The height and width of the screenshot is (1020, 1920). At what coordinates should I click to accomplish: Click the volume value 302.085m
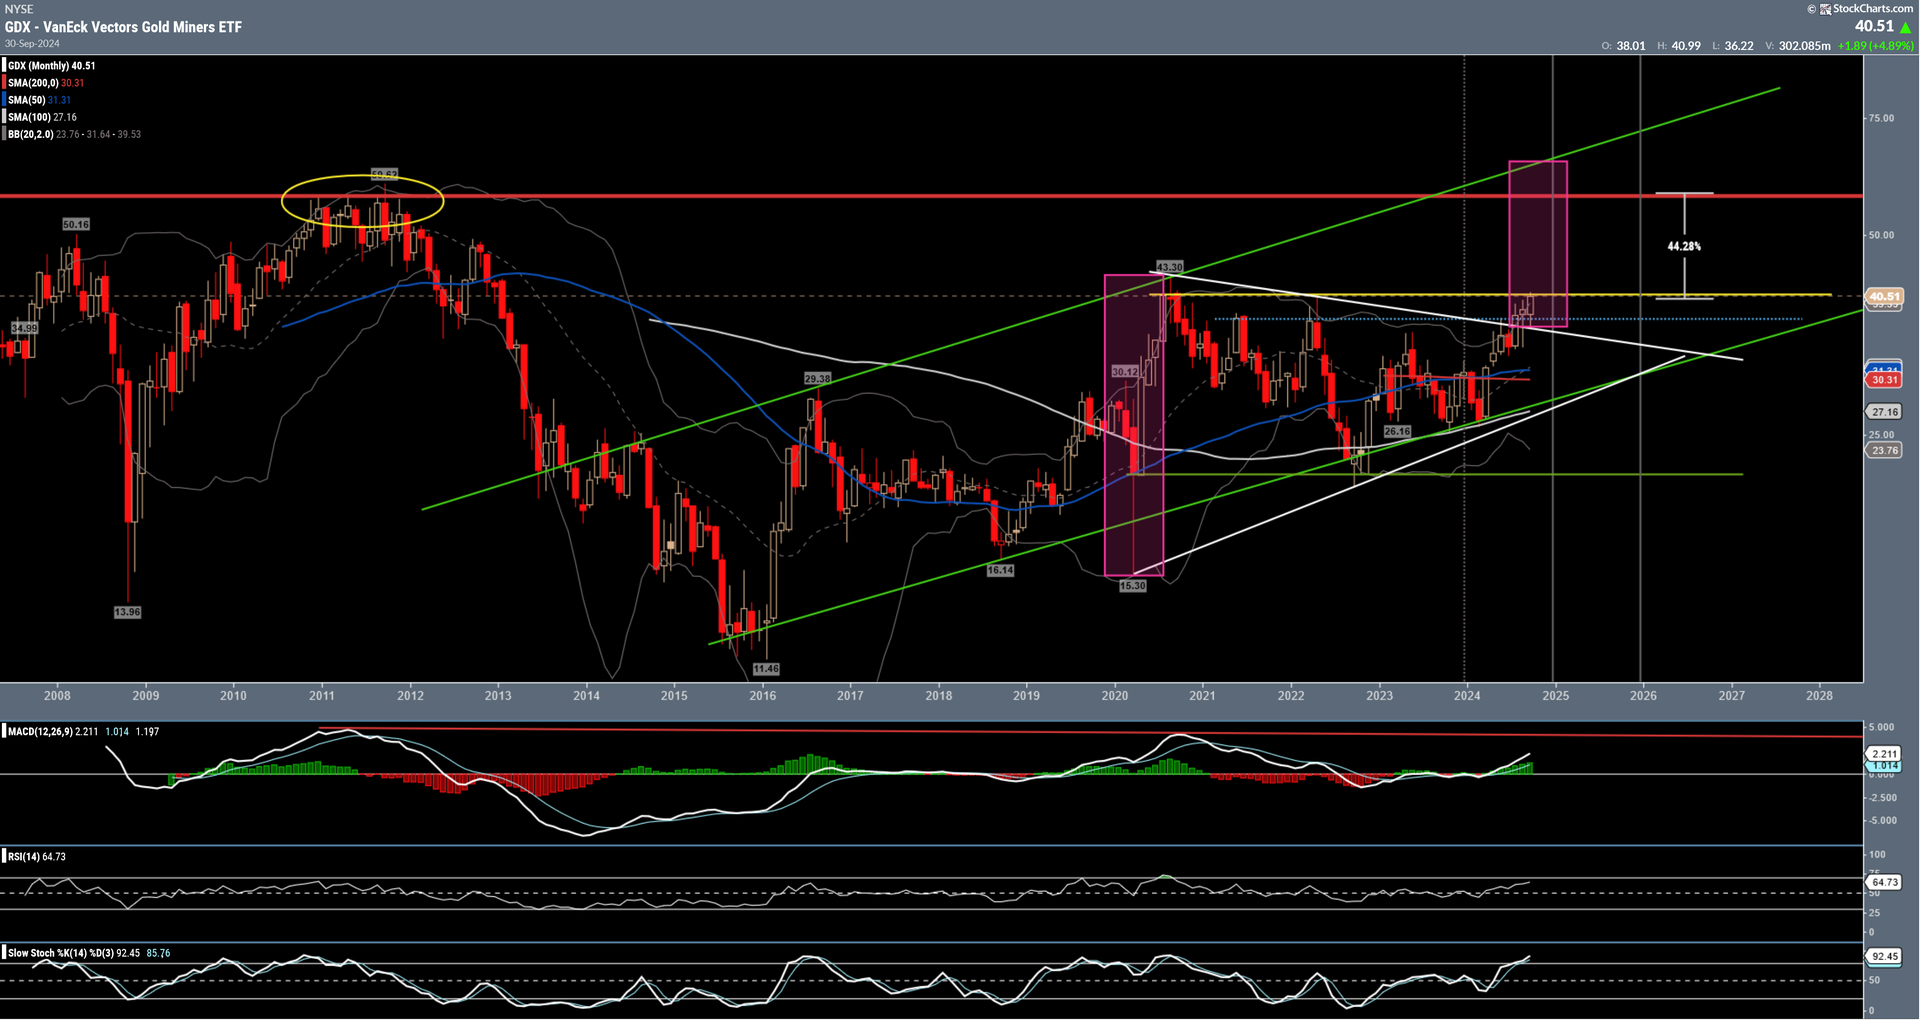(1805, 46)
